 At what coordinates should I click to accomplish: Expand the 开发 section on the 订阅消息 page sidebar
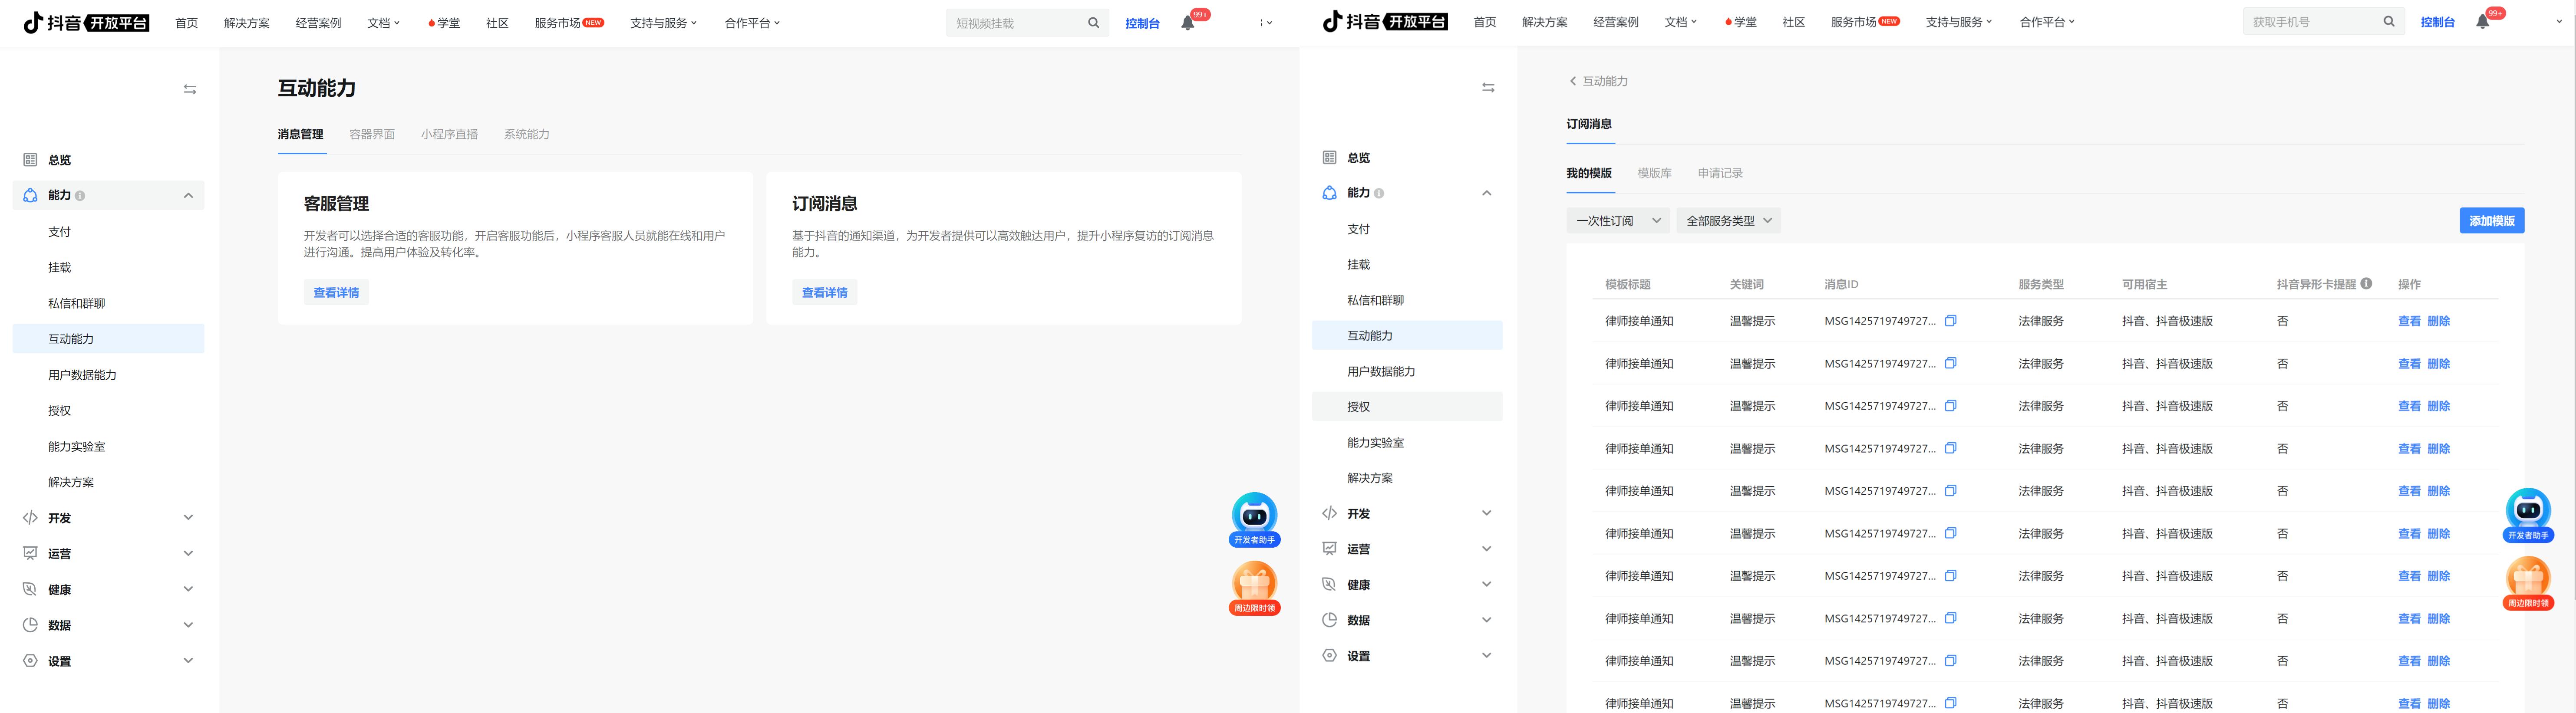1486,513
